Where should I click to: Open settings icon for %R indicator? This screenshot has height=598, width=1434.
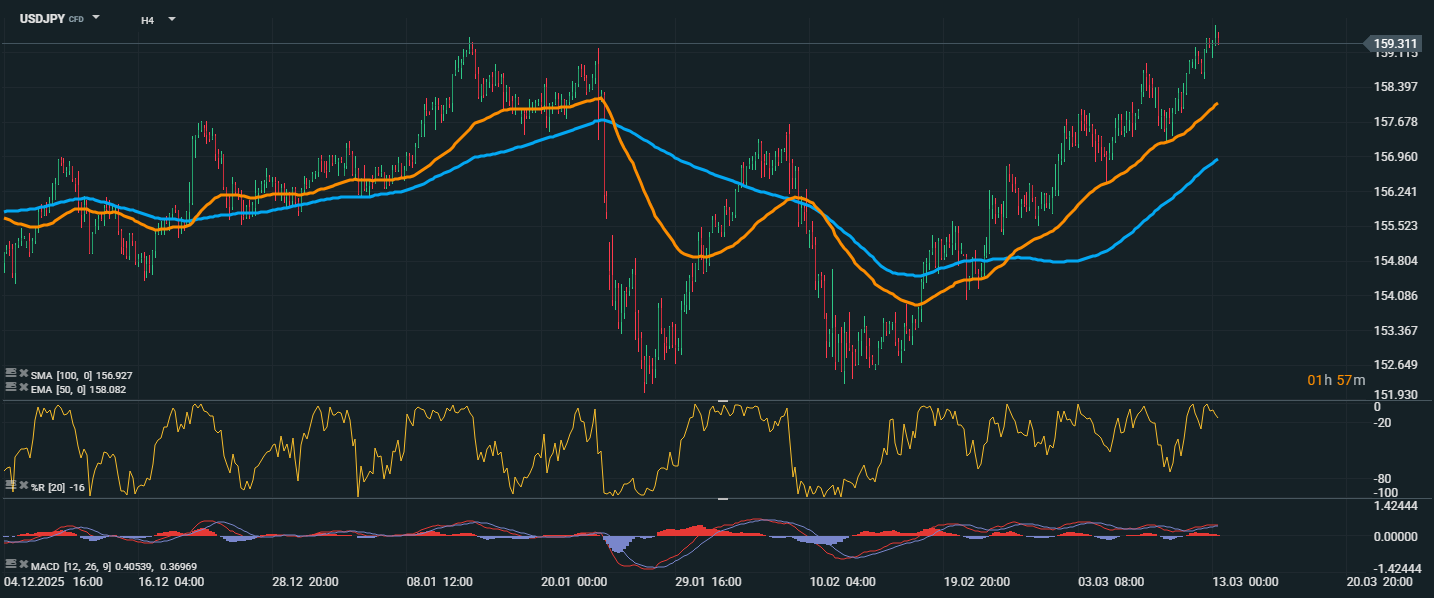(x=11, y=486)
